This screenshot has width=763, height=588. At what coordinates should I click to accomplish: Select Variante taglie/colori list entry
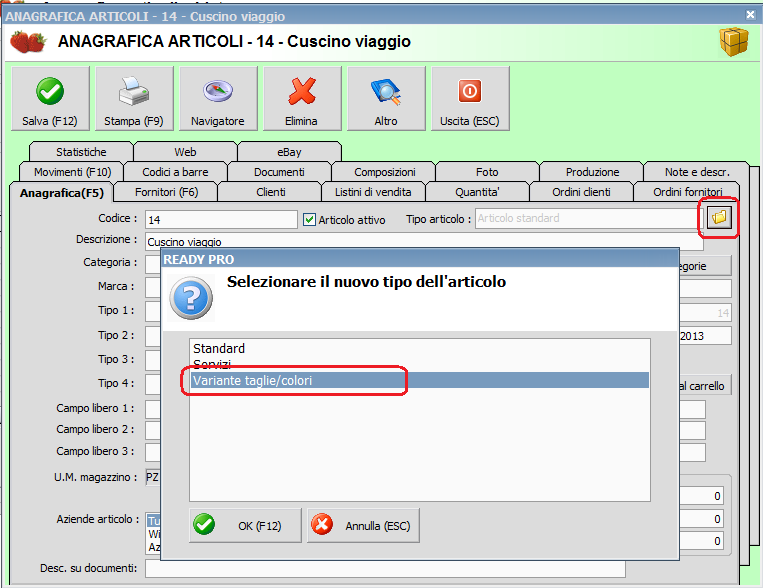(x=419, y=380)
